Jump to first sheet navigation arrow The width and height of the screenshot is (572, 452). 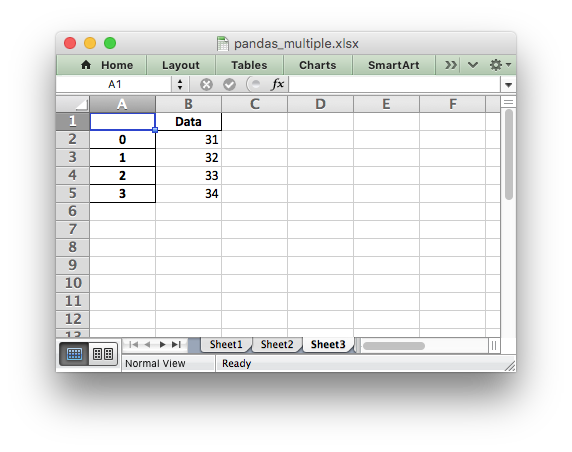(134, 344)
